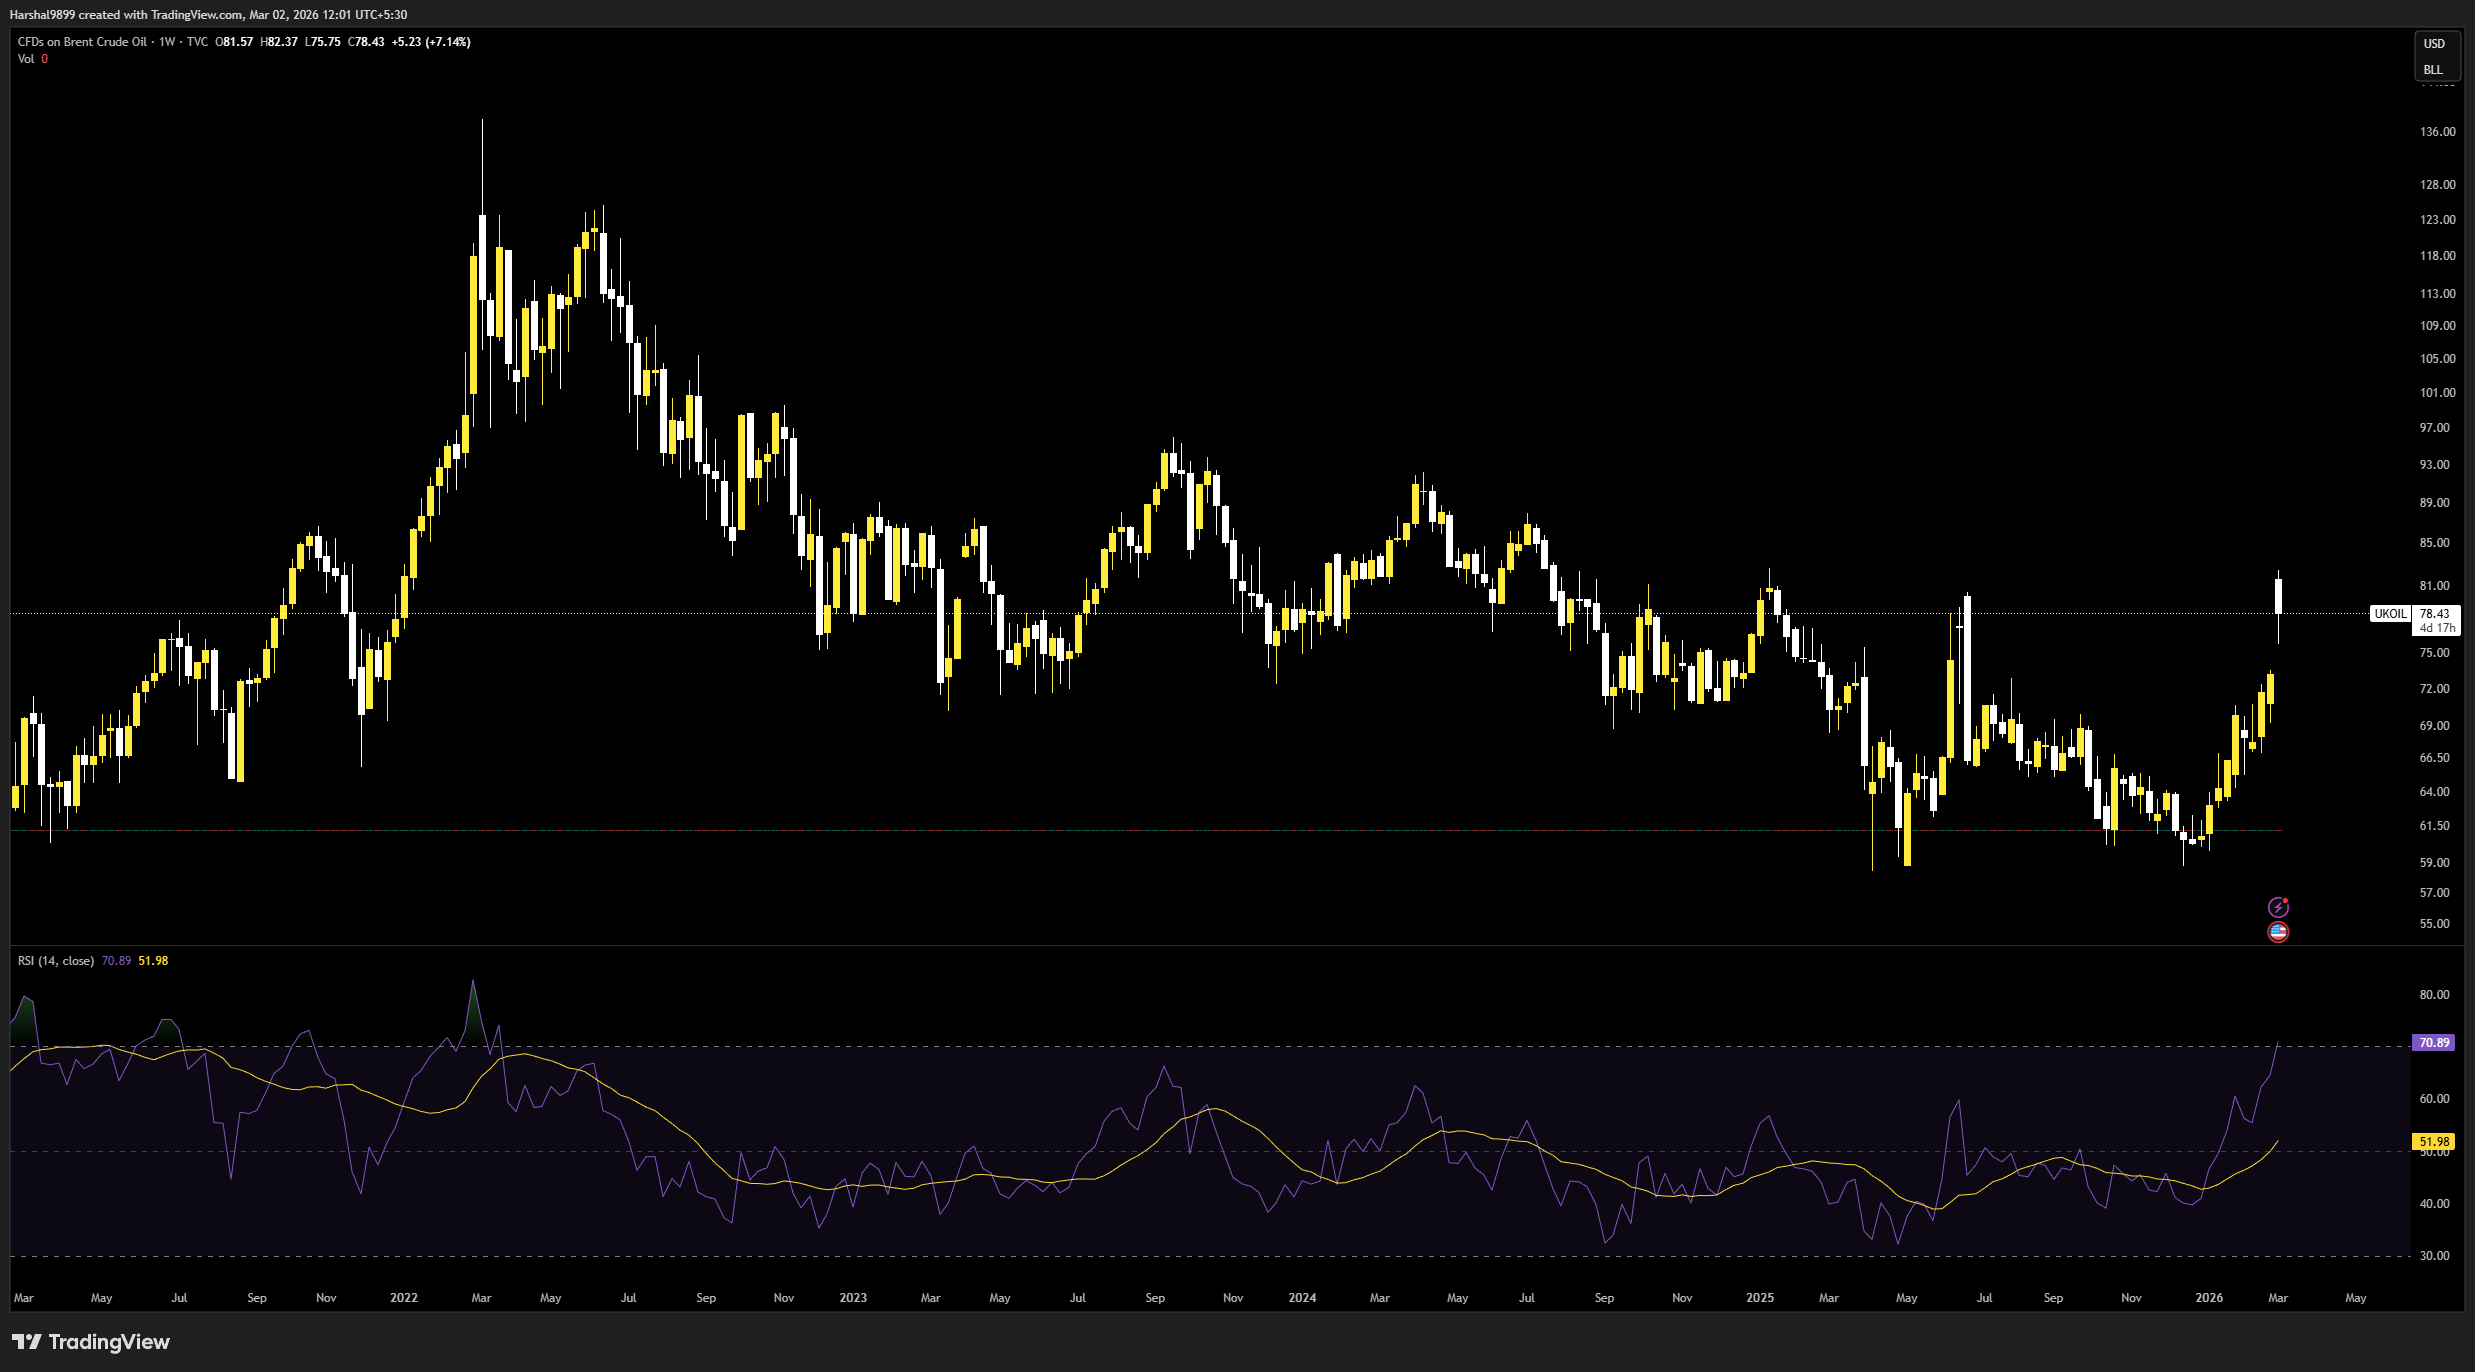Click the TVC exchange label in legend
Viewport: 2475px width, 1372px height.
pos(197,42)
